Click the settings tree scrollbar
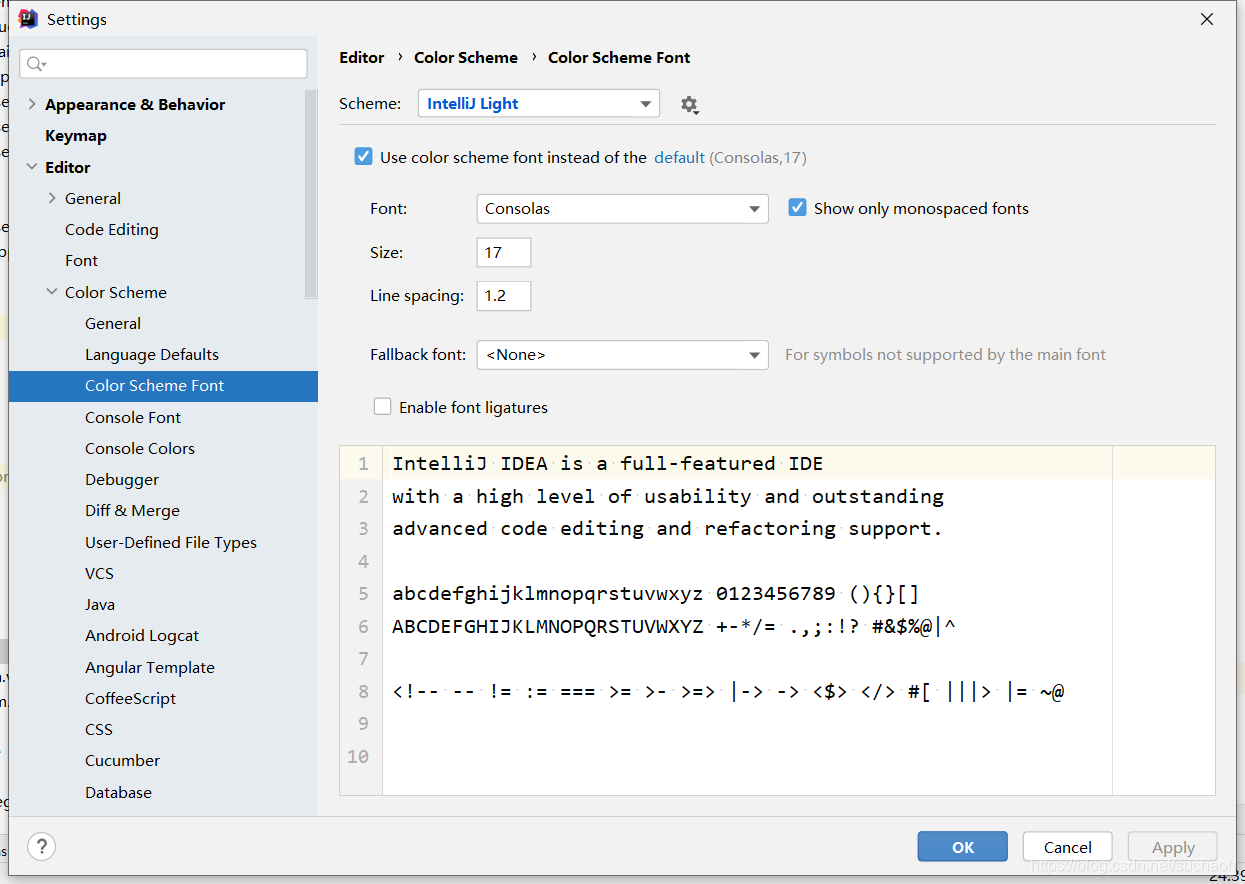Screen dimensions: 1245x884 (311, 195)
